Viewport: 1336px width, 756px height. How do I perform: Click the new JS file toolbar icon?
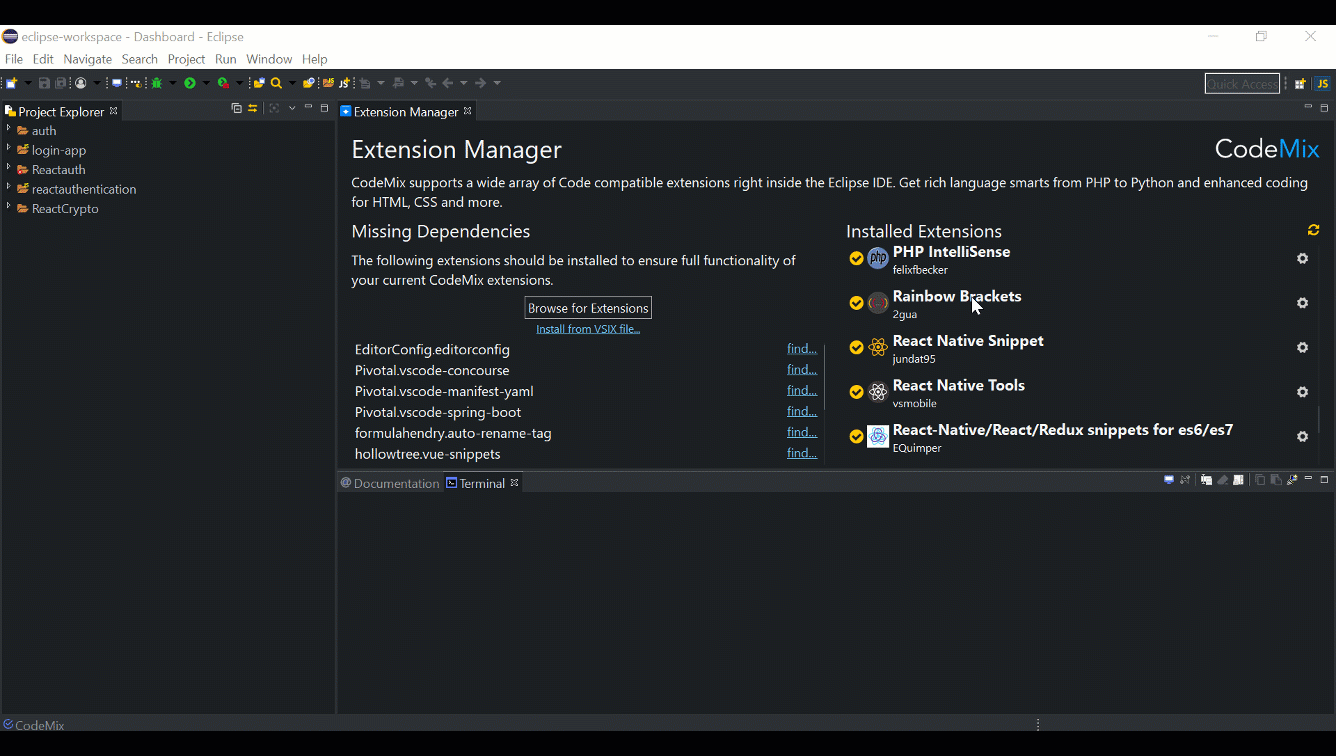click(x=344, y=83)
